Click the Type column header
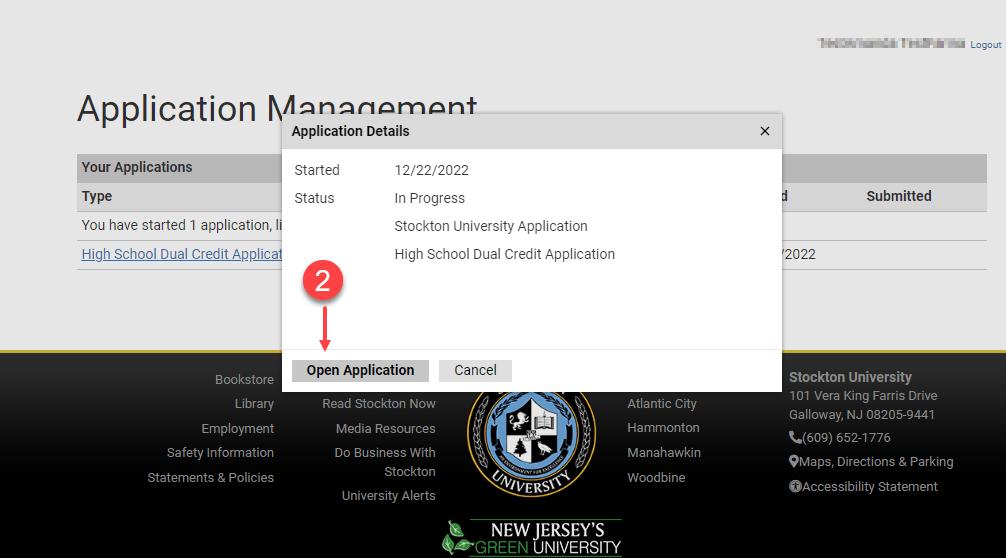Viewport: 1006px width, 558px height. [97, 196]
